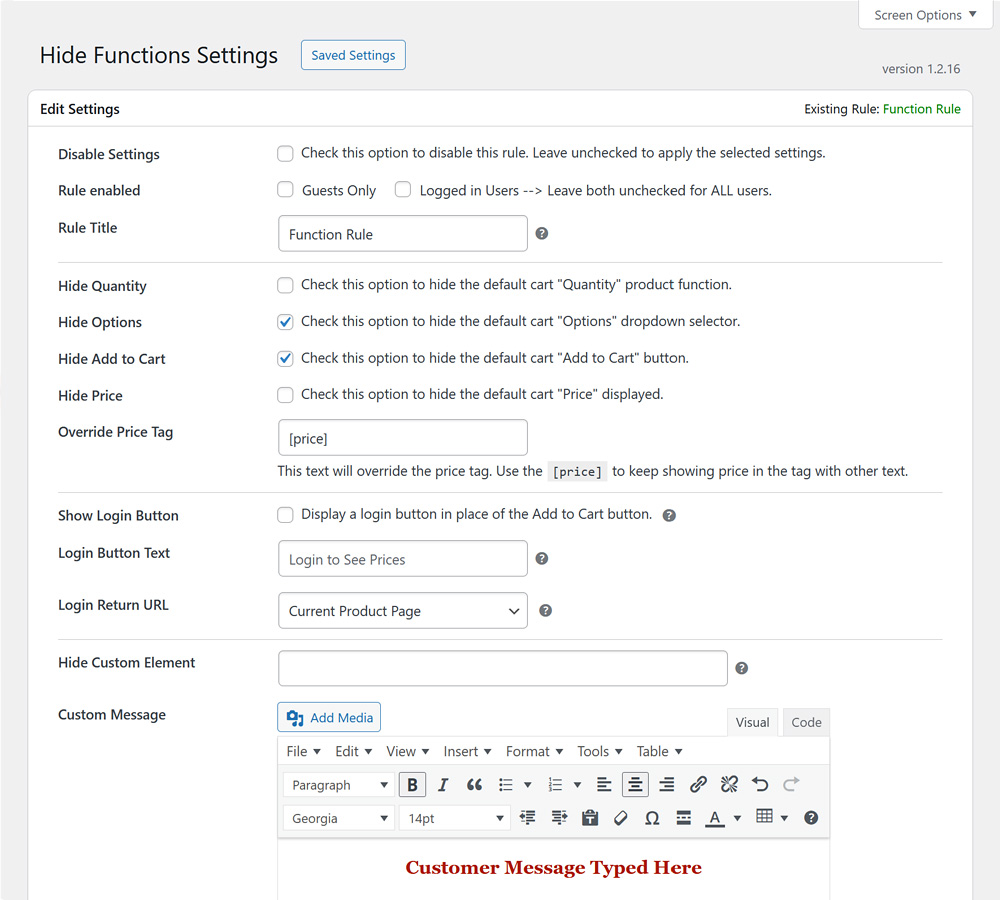Viewport: 1000px width, 900px height.
Task: Click the Saved Settings button
Action: (352, 55)
